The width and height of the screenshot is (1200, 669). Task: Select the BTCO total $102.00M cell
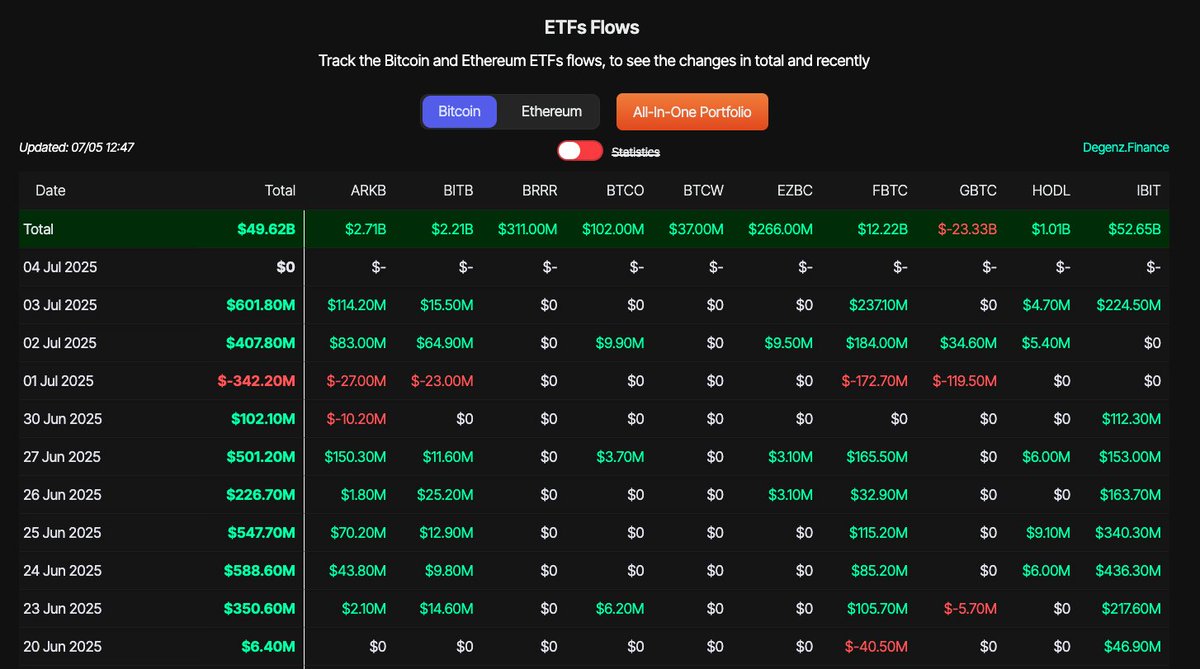point(613,229)
